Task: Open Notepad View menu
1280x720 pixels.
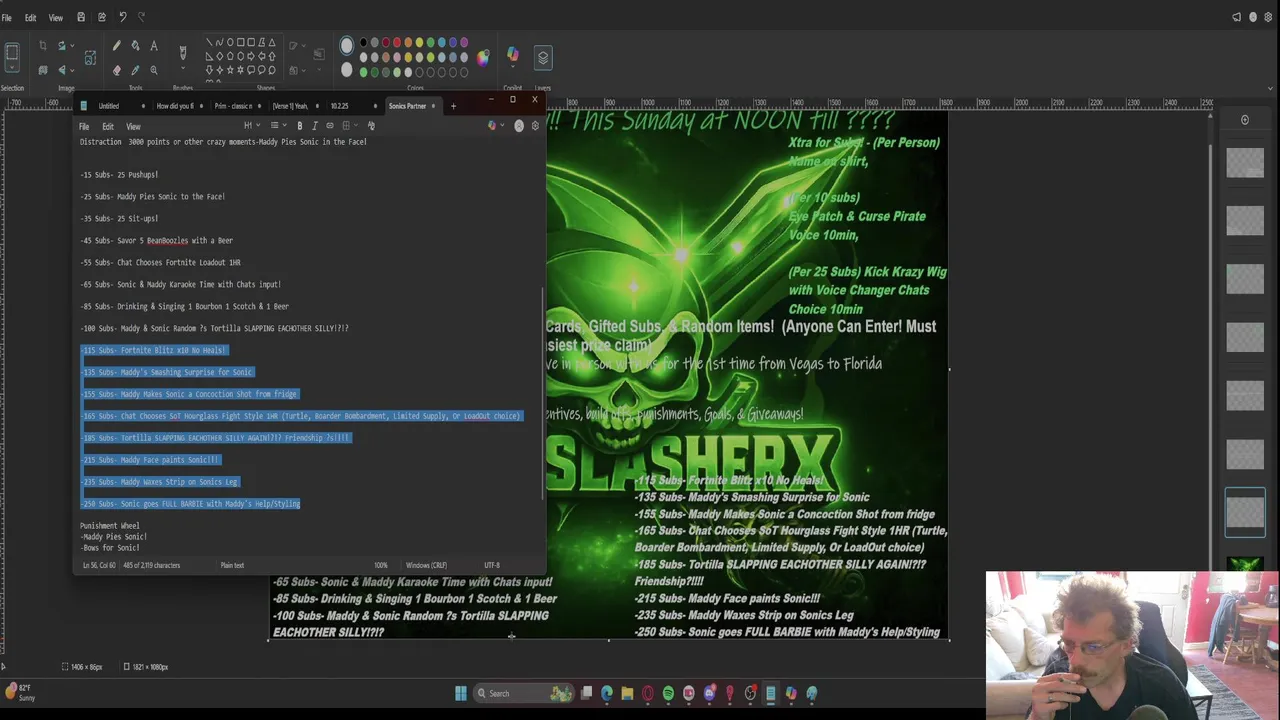Action: [133, 127]
